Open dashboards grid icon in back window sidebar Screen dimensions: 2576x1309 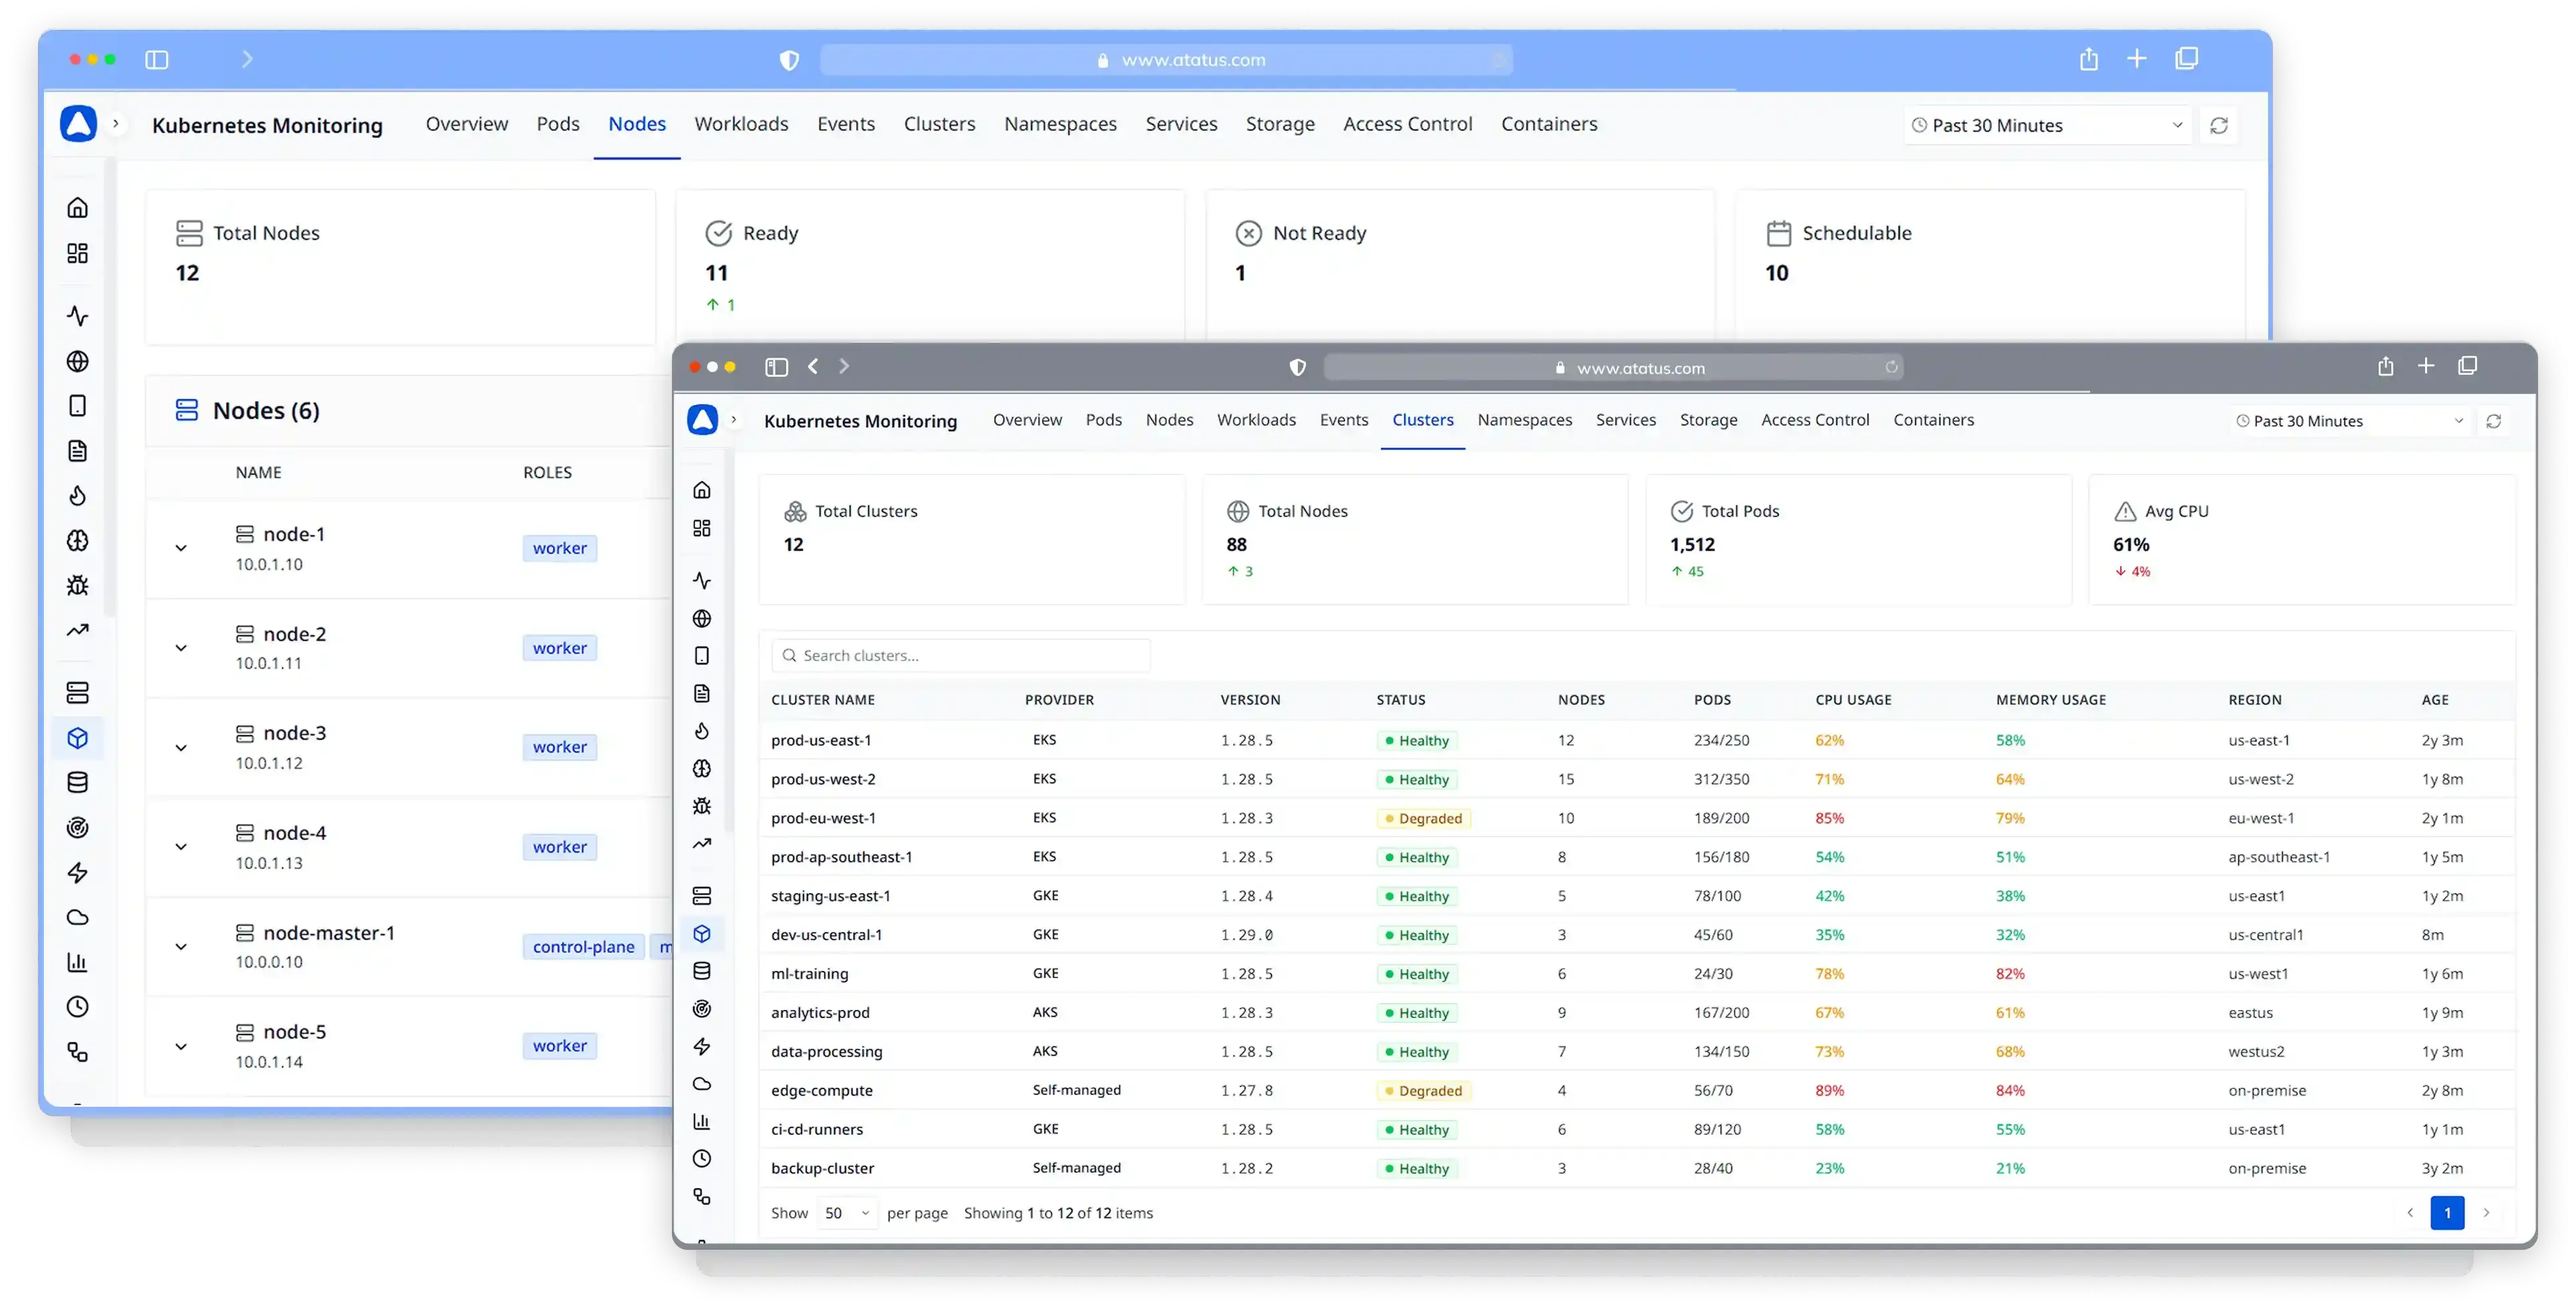[77, 253]
